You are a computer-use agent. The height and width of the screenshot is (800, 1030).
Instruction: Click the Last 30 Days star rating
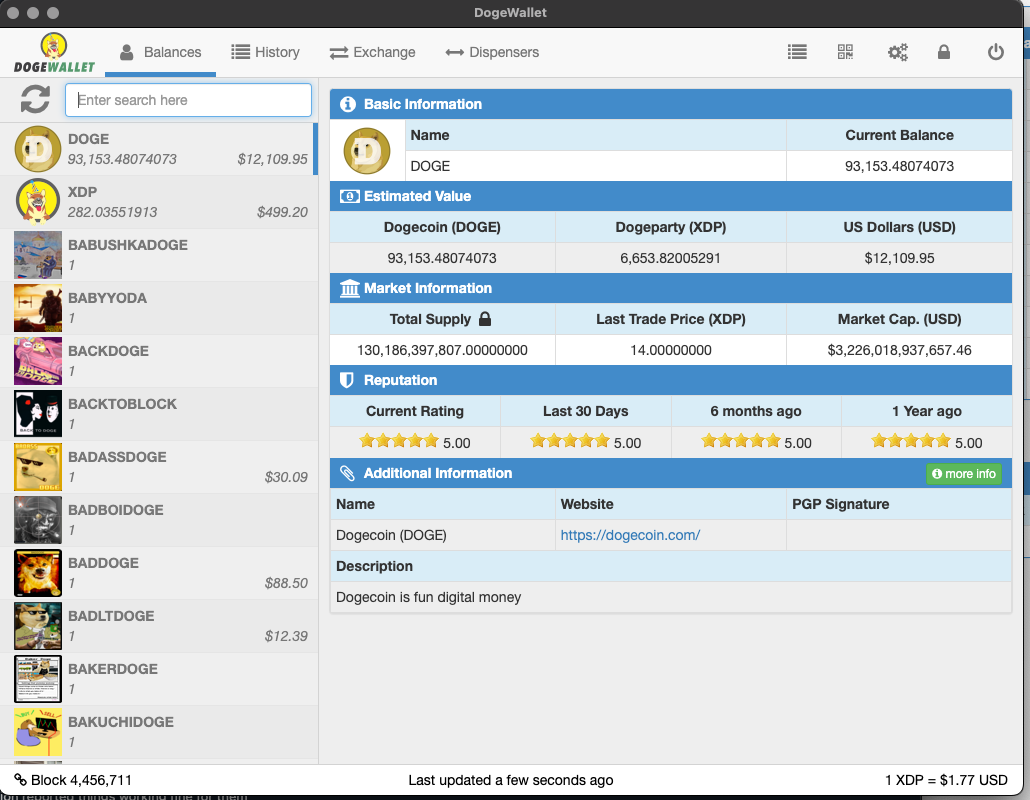pos(570,441)
